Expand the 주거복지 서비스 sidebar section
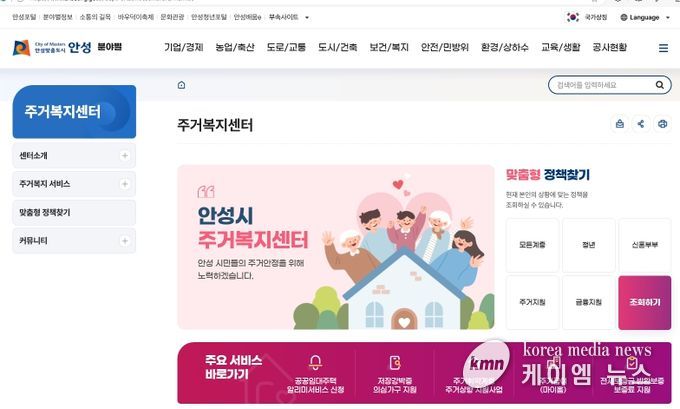Viewport: 680px width, 409px height. point(124,184)
